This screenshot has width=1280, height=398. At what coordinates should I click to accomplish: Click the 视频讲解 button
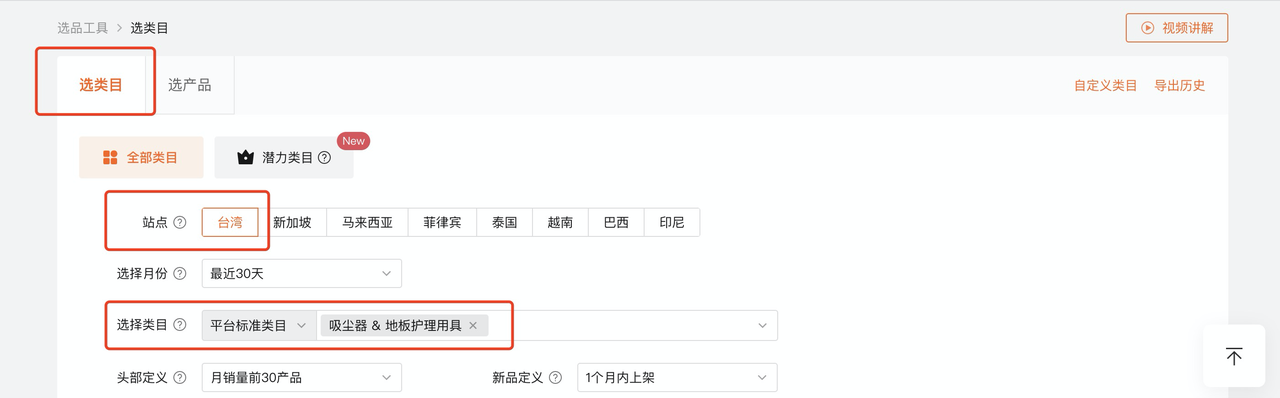tap(1177, 28)
